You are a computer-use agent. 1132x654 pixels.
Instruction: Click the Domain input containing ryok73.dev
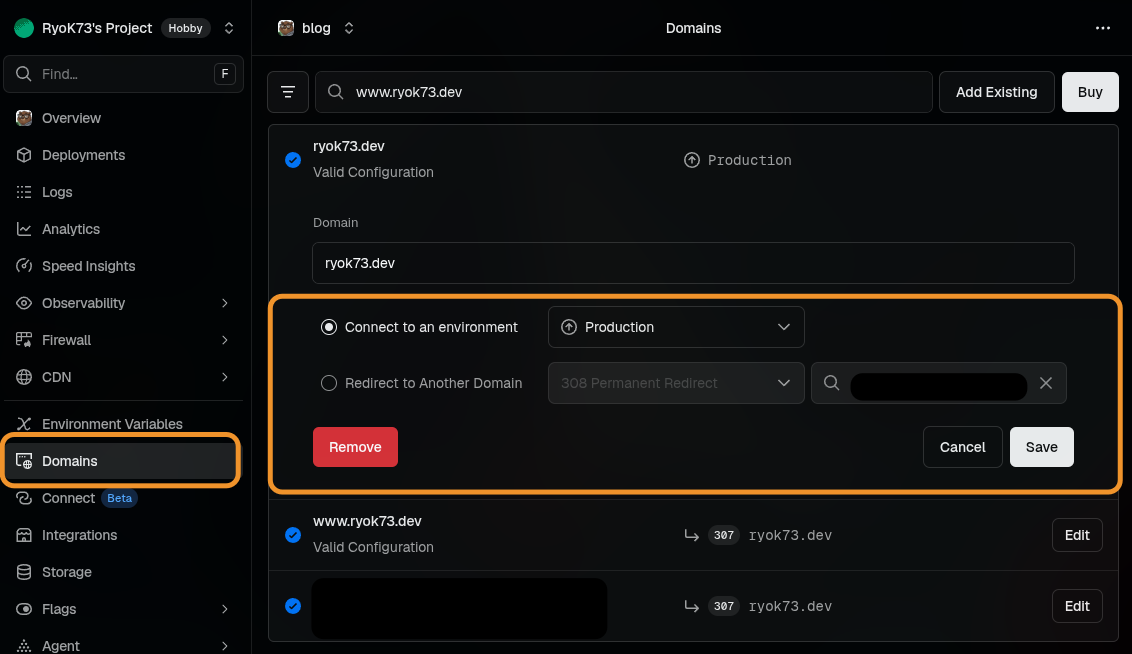(693, 263)
